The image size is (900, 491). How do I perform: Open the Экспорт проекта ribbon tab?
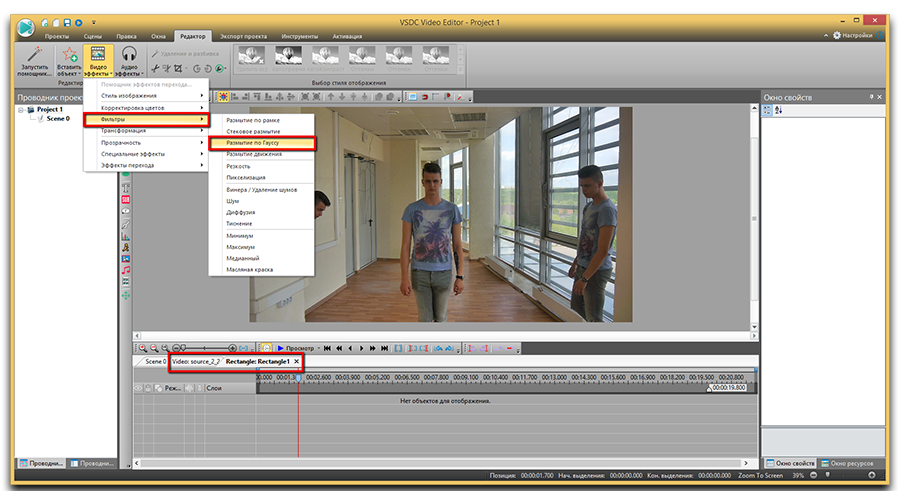[x=243, y=36]
